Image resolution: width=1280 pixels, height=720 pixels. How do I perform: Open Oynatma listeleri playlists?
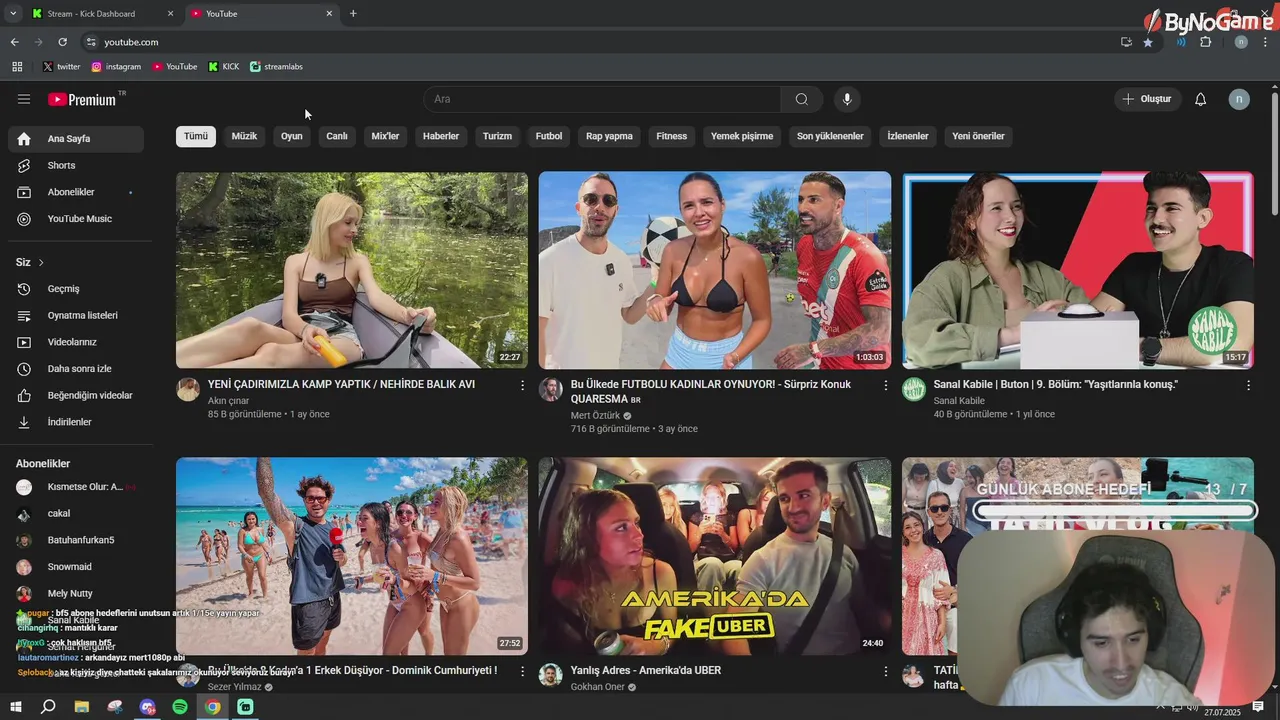click(76, 315)
